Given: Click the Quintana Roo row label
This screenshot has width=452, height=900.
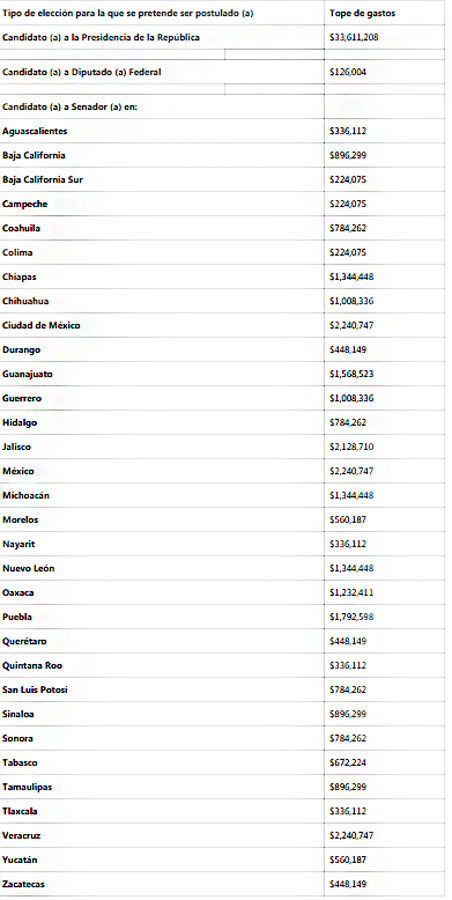Looking at the screenshot, I should click(x=33, y=666).
